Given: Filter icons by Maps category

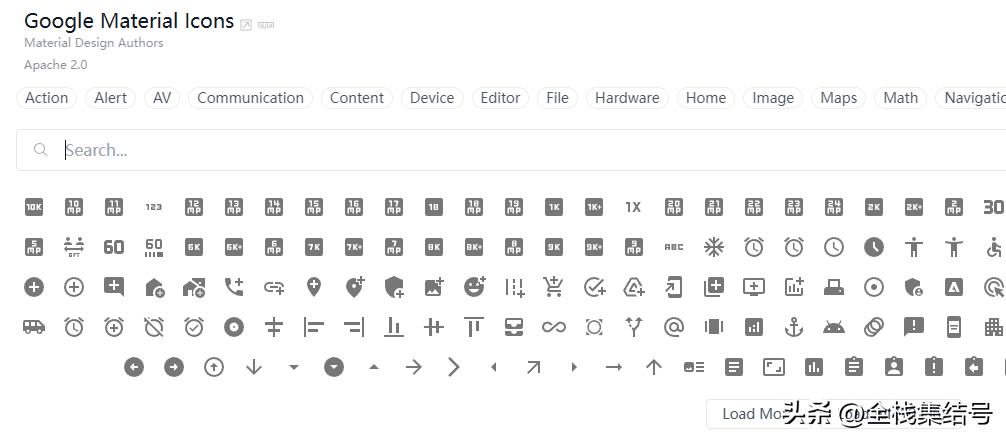Looking at the screenshot, I should point(839,98).
